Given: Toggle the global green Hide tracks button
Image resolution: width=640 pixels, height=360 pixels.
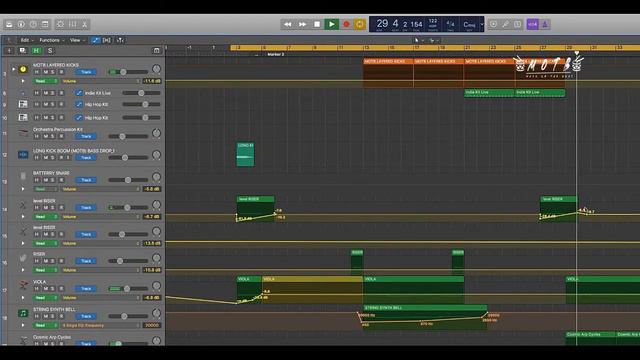Looking at the screenshot, I should pos(36,51).
